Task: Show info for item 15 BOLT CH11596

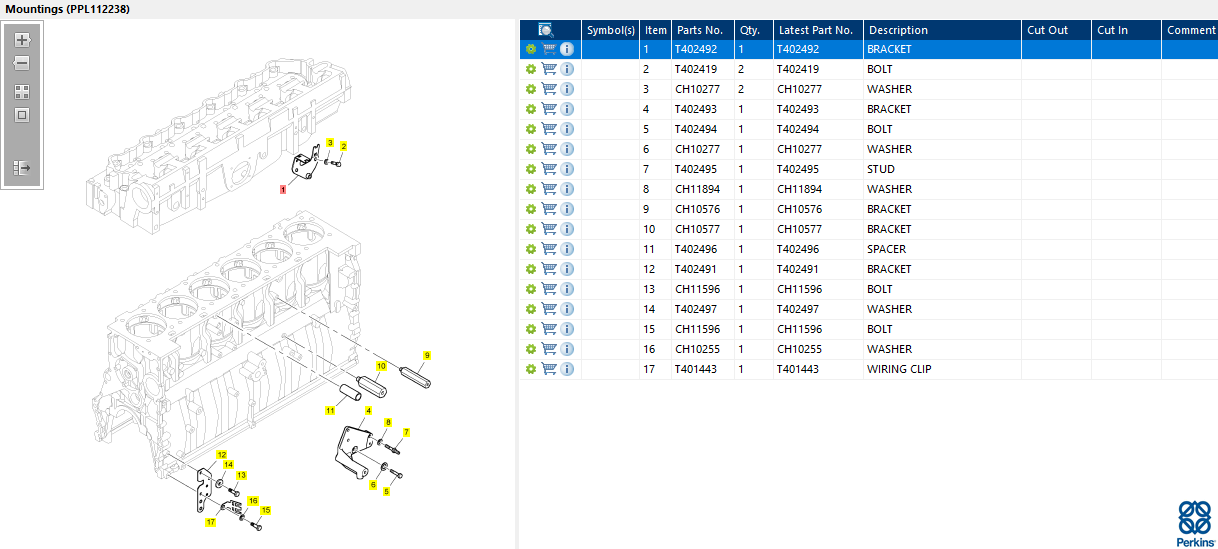Action: point(567,329)
